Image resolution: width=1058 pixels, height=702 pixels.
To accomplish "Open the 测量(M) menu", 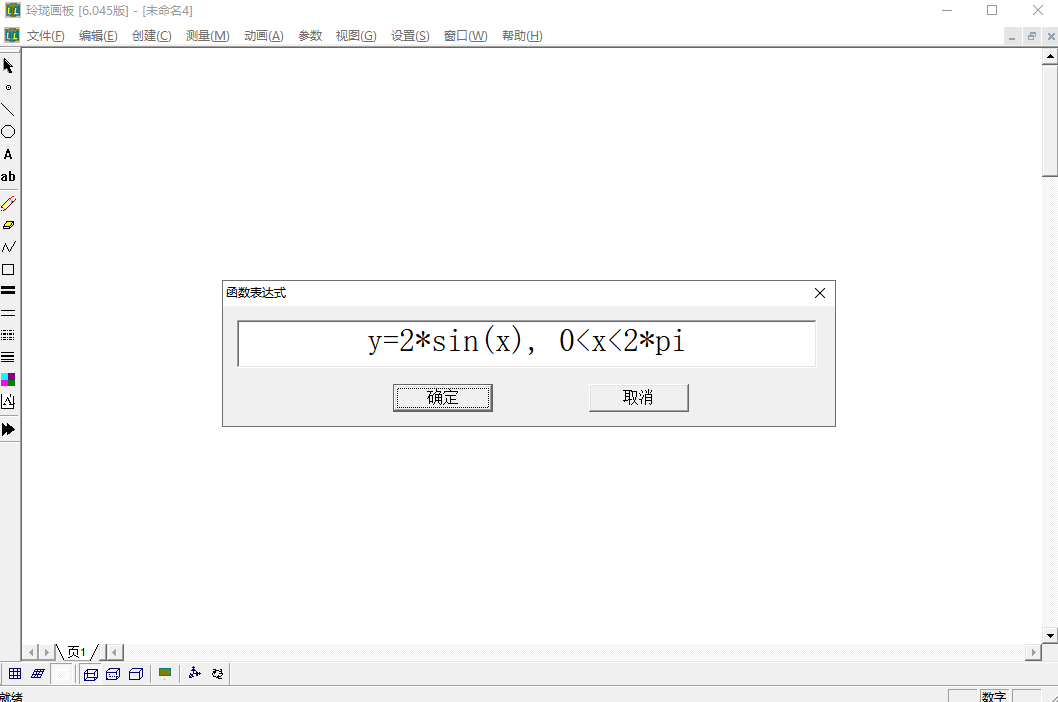I will coord(207,36).
